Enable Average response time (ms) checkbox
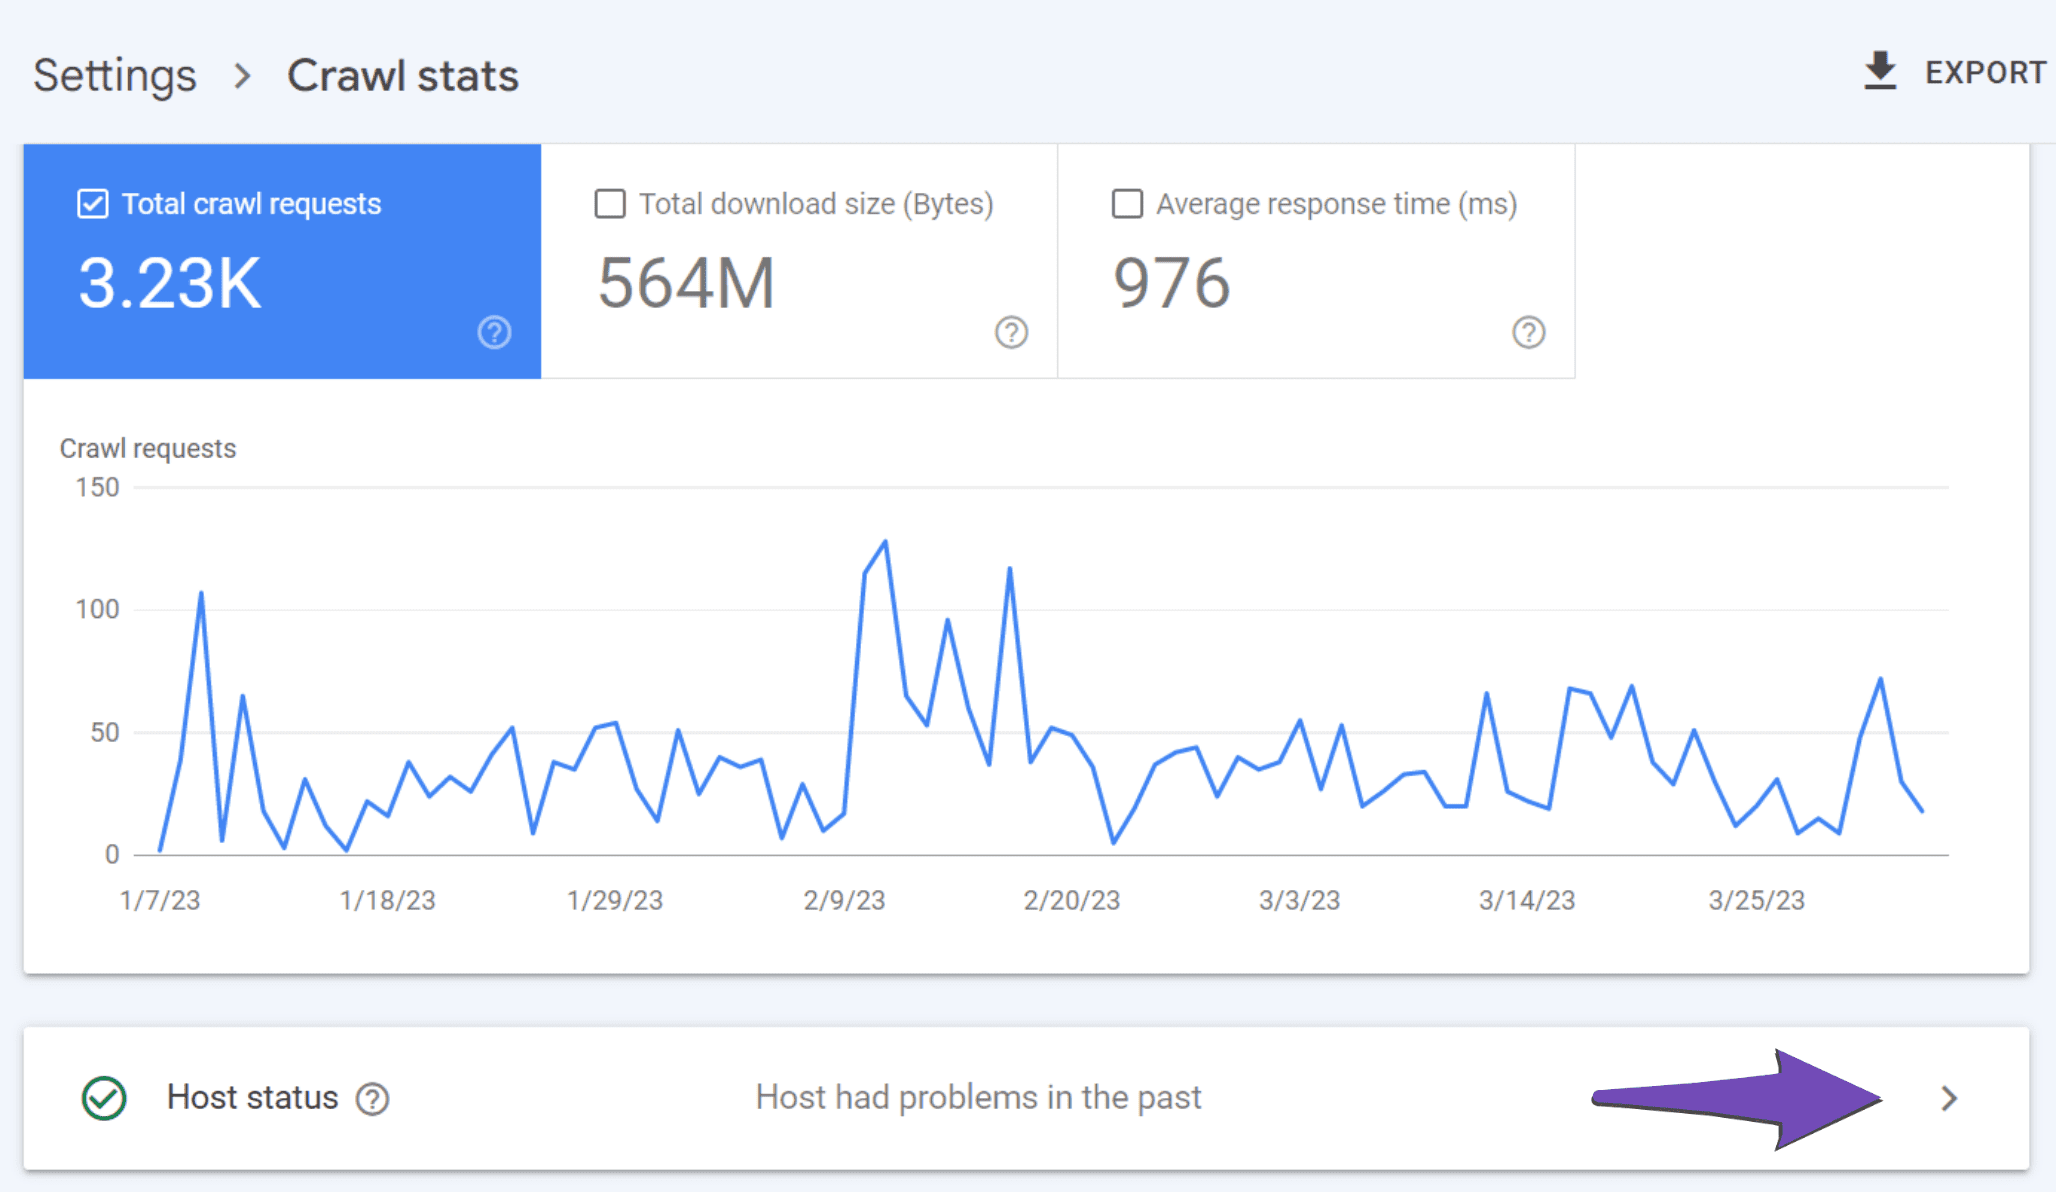The height and width of the screenshot is (1192, 2056). point(1127,204)
